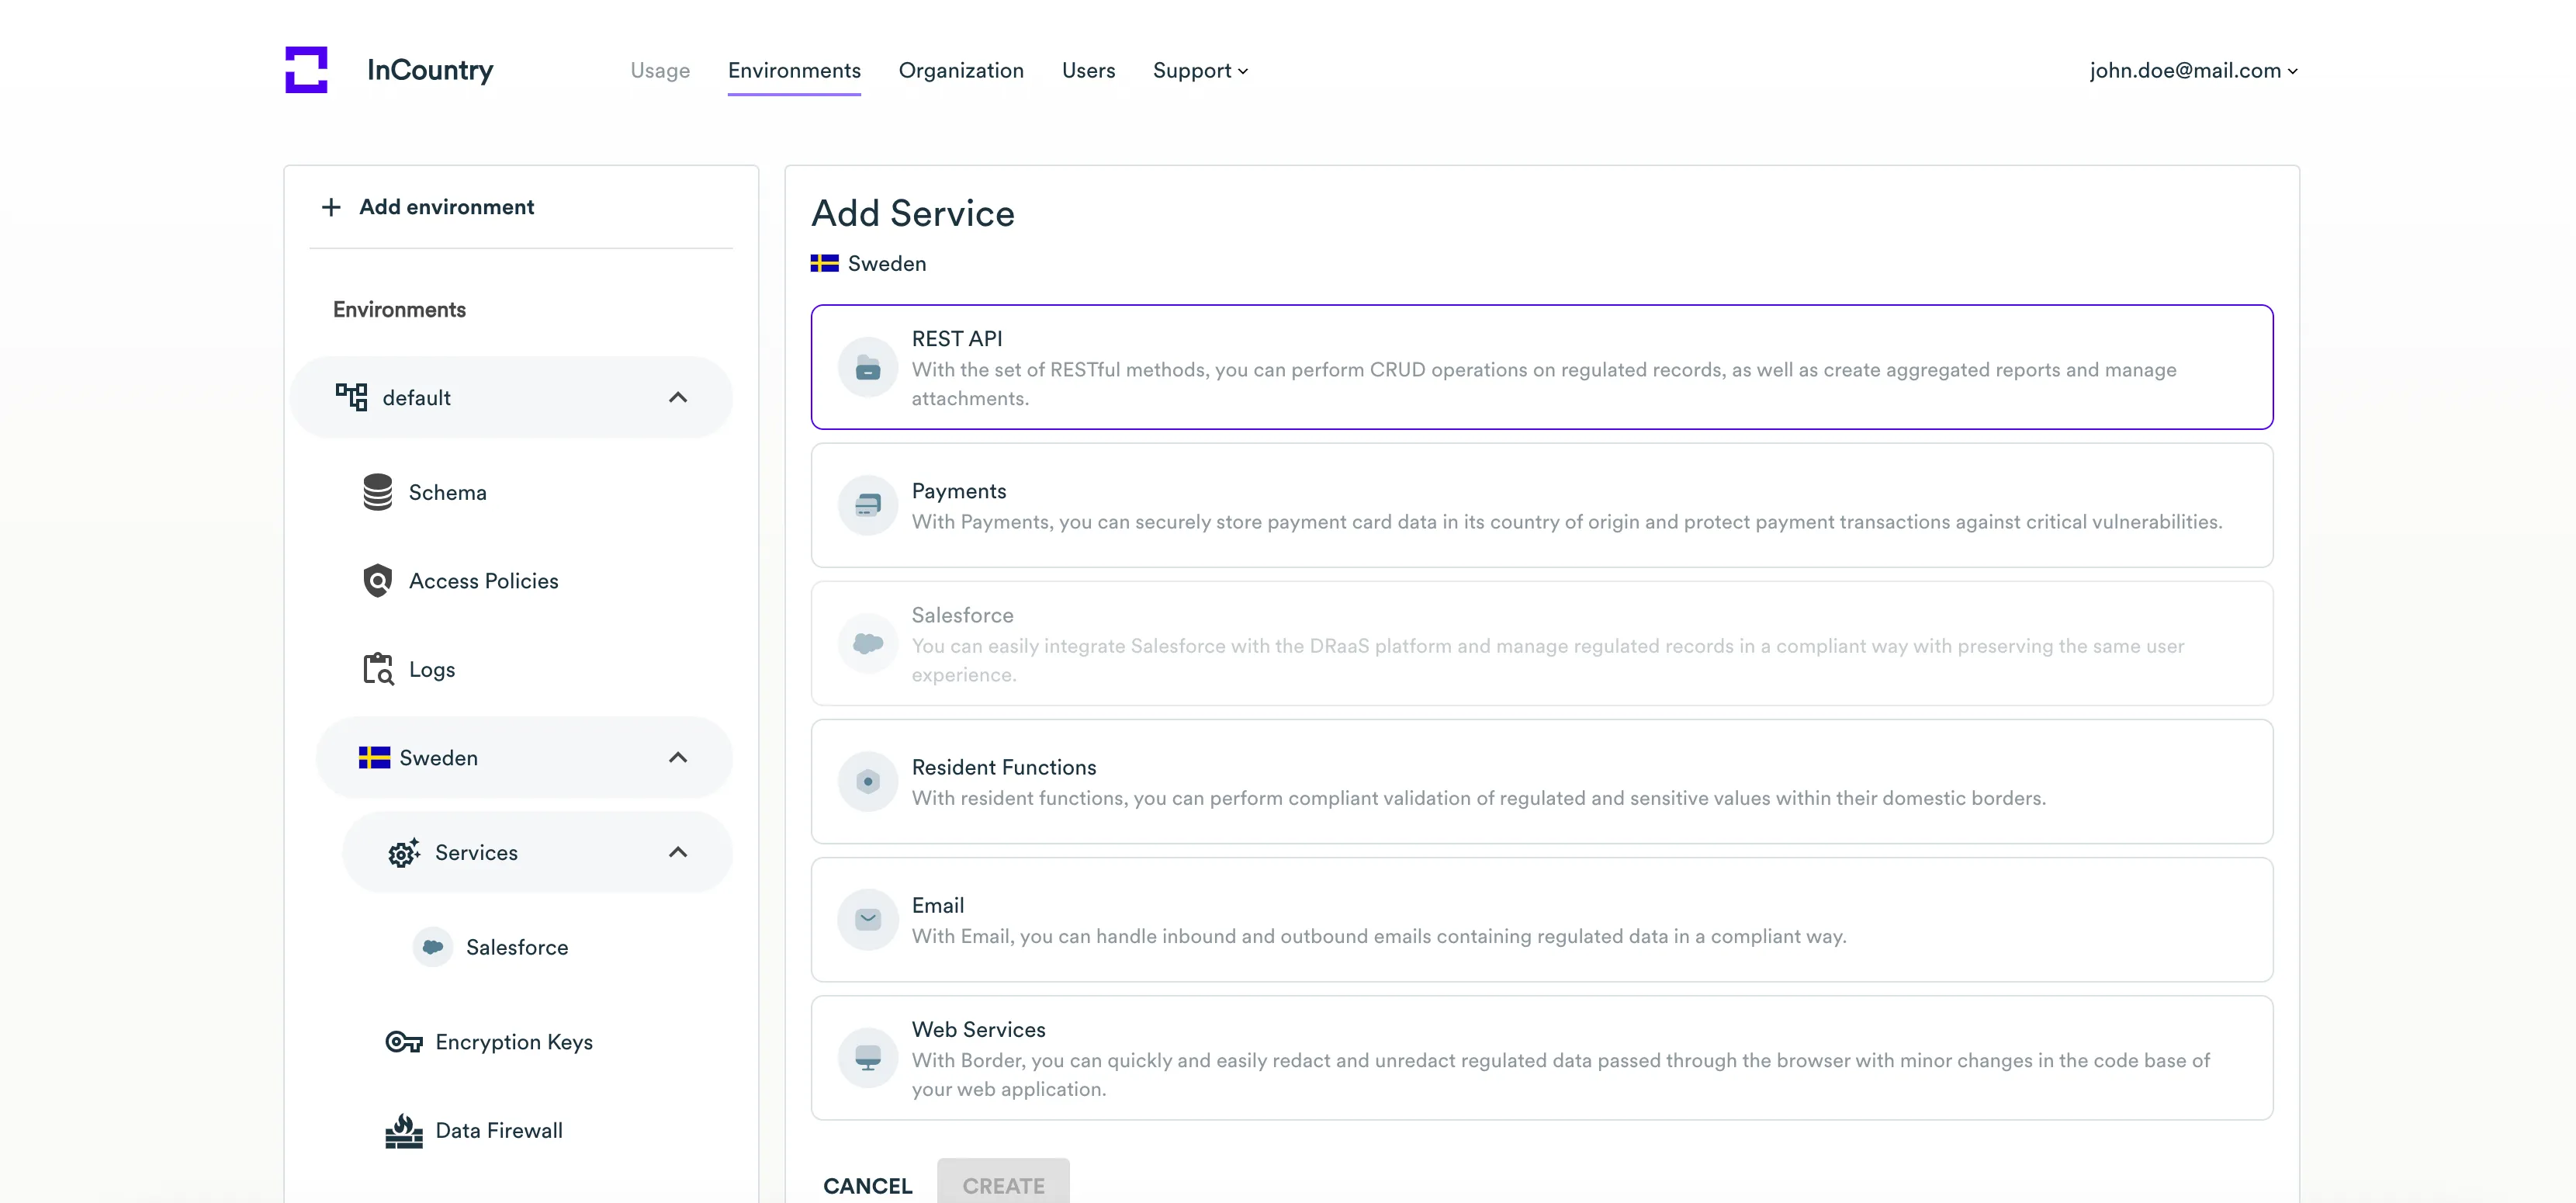Click the Services gear icon

click(404, 853)
